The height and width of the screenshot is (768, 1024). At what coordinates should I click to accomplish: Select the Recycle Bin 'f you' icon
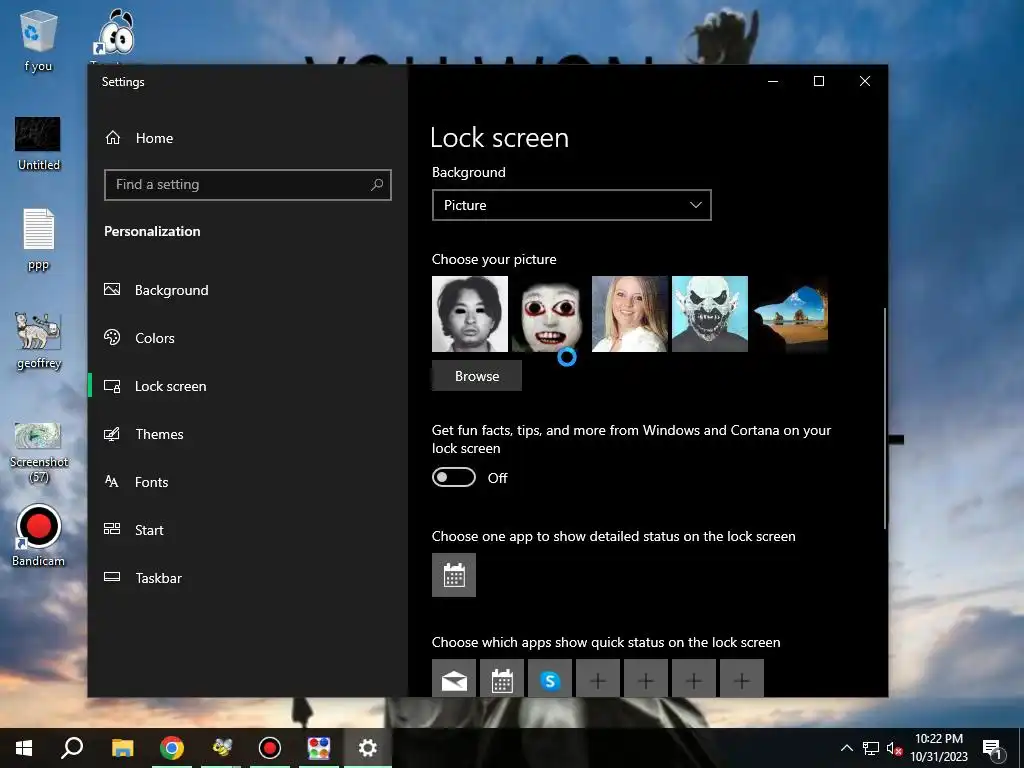tap(39, 40)
